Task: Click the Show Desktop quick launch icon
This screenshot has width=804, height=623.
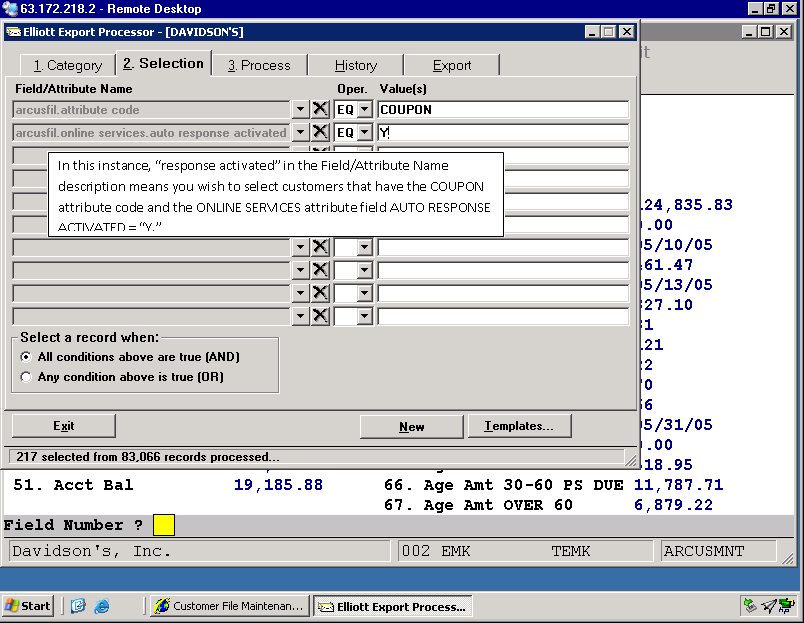Action: click(x=78, y=606)
